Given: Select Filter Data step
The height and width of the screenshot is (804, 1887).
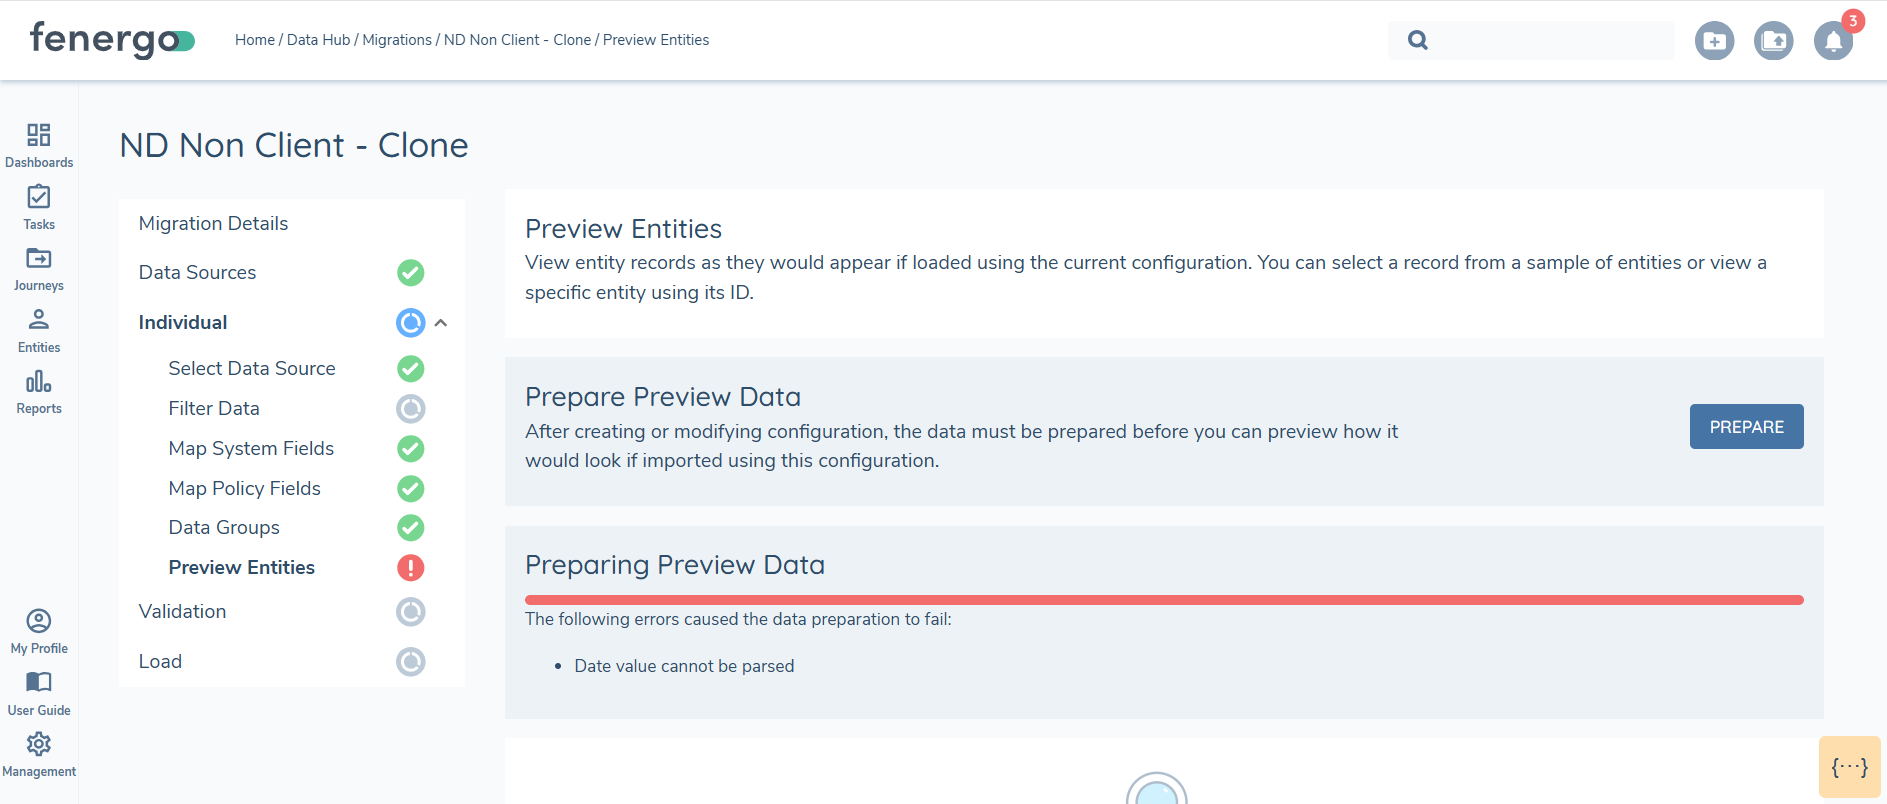Looking at the screenshot, I should coord(214,408).
